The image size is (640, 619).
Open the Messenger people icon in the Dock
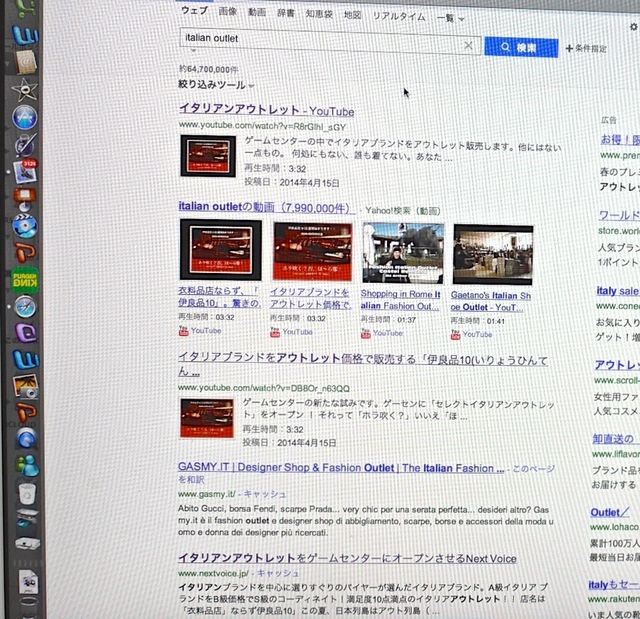click(27, 466)
